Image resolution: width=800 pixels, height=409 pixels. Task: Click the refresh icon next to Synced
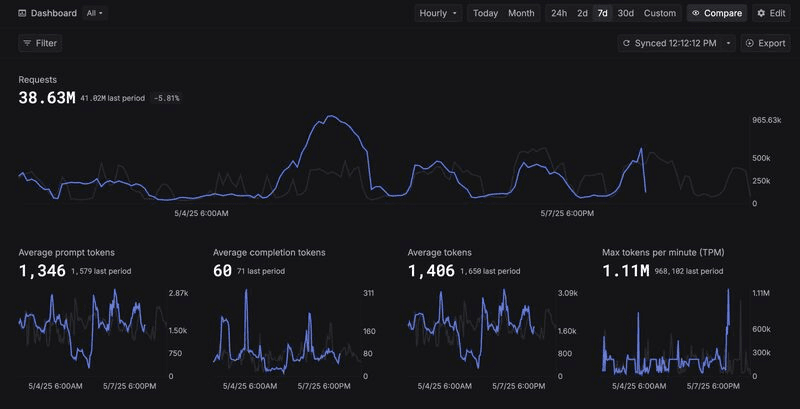(x=626, y=43)
